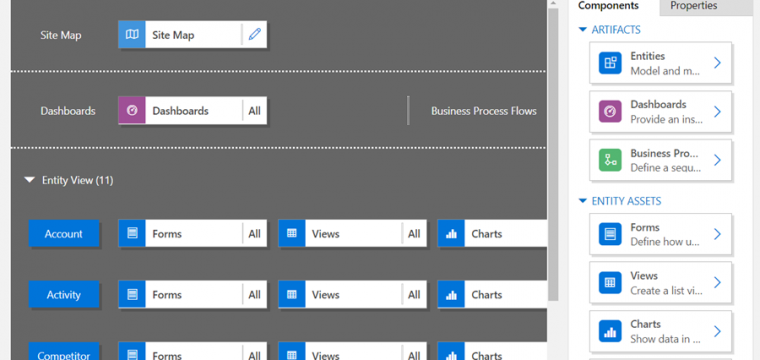The height and width of the screenshot is (360, 760).
Task: Click the green Business Process icon in Artifacts
Action: pos(610,160)
